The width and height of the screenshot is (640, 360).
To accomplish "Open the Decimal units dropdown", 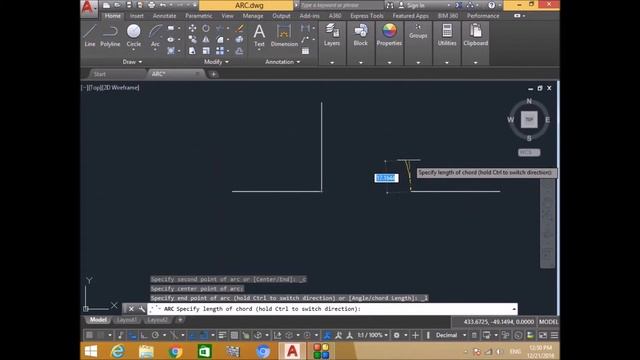I will (x=450, y=335).
